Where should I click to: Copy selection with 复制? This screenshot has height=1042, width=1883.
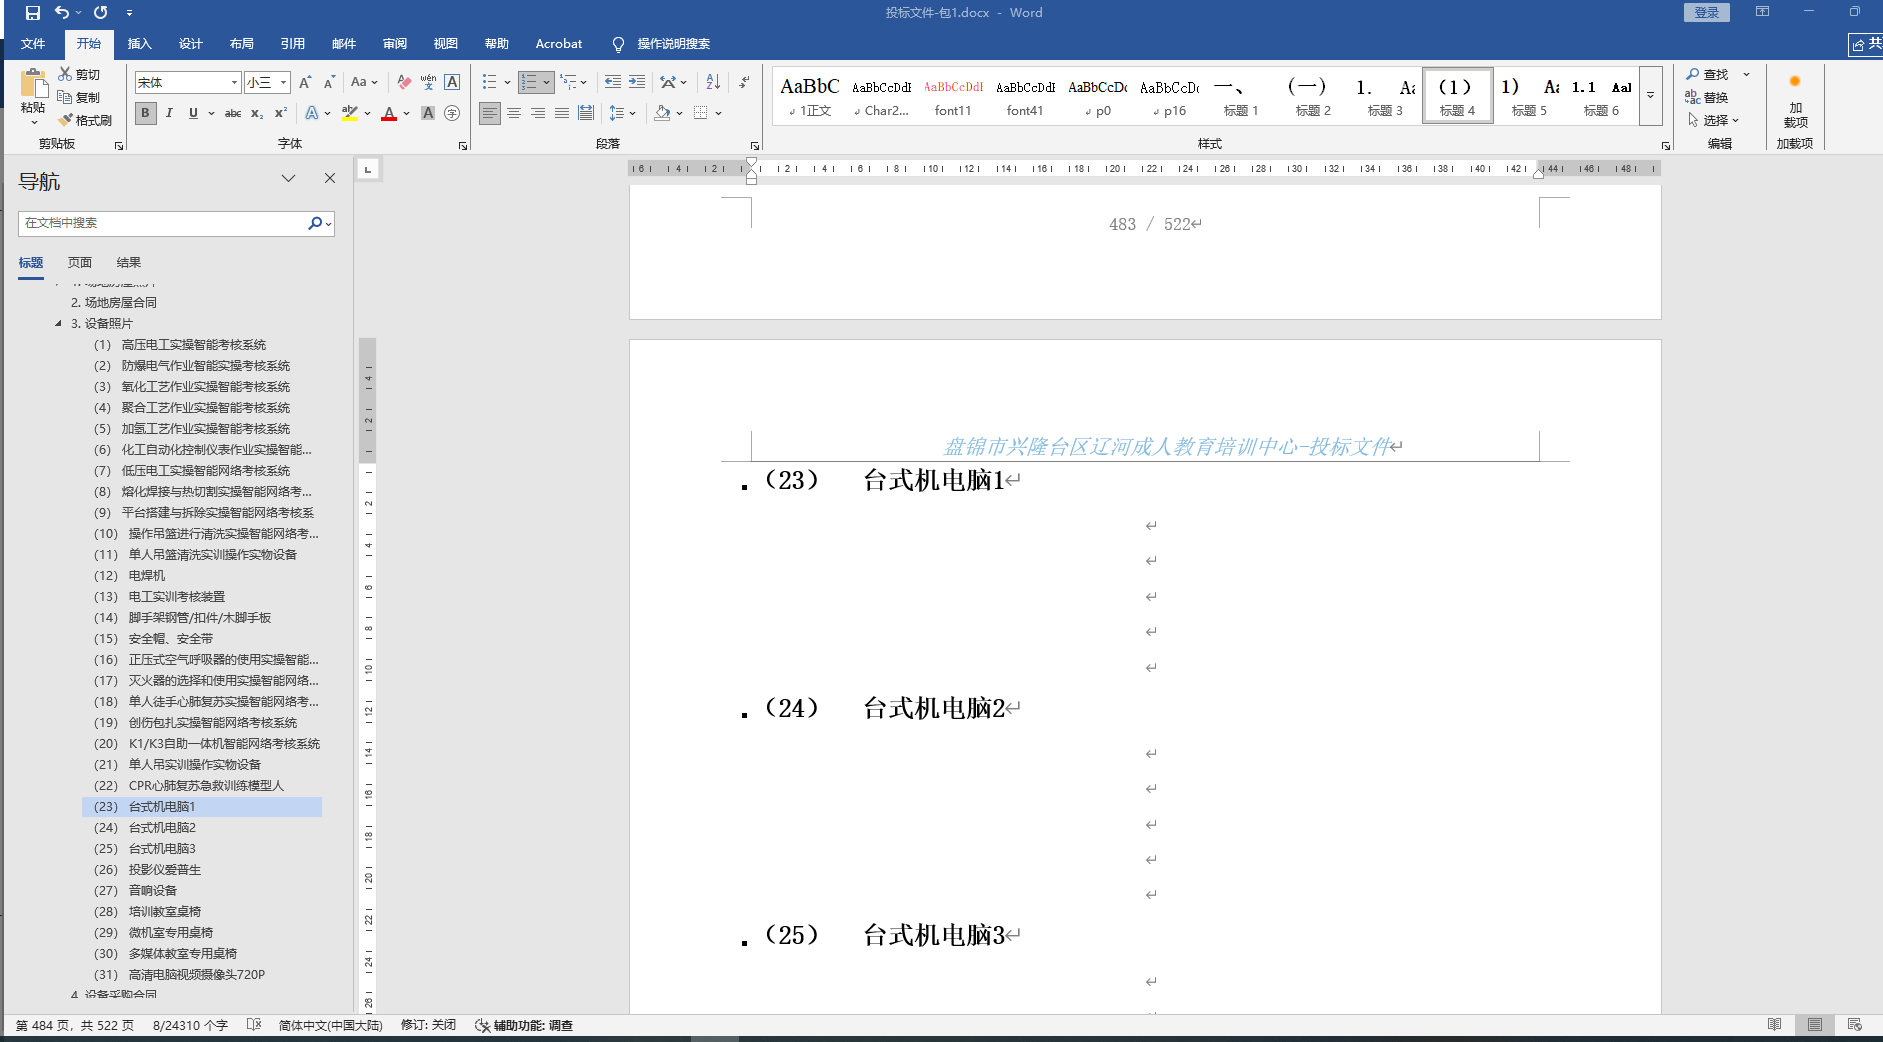[x=79, y=97]
